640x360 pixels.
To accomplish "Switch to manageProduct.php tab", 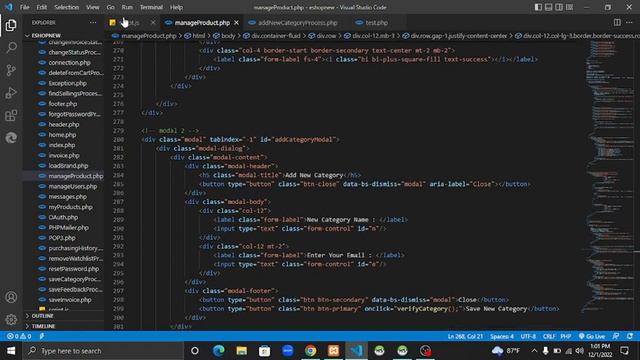I will pos(202,23).
